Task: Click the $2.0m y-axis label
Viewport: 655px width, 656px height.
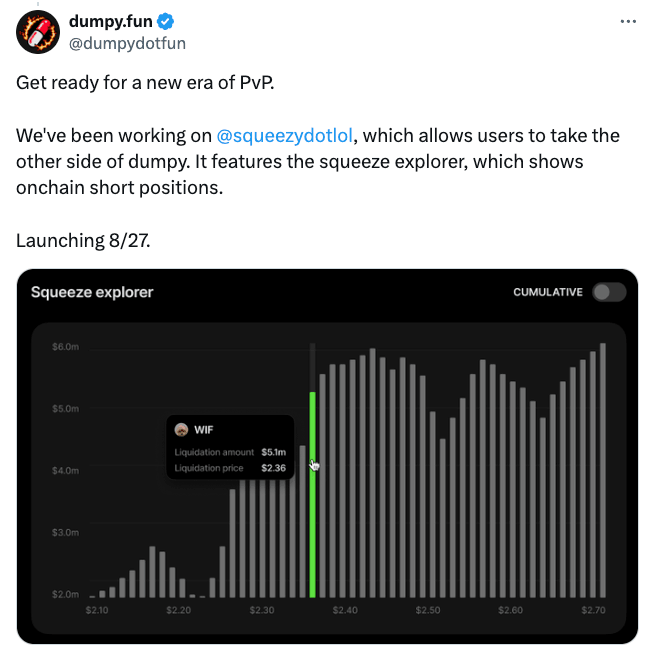Action: tap(65, 595)
